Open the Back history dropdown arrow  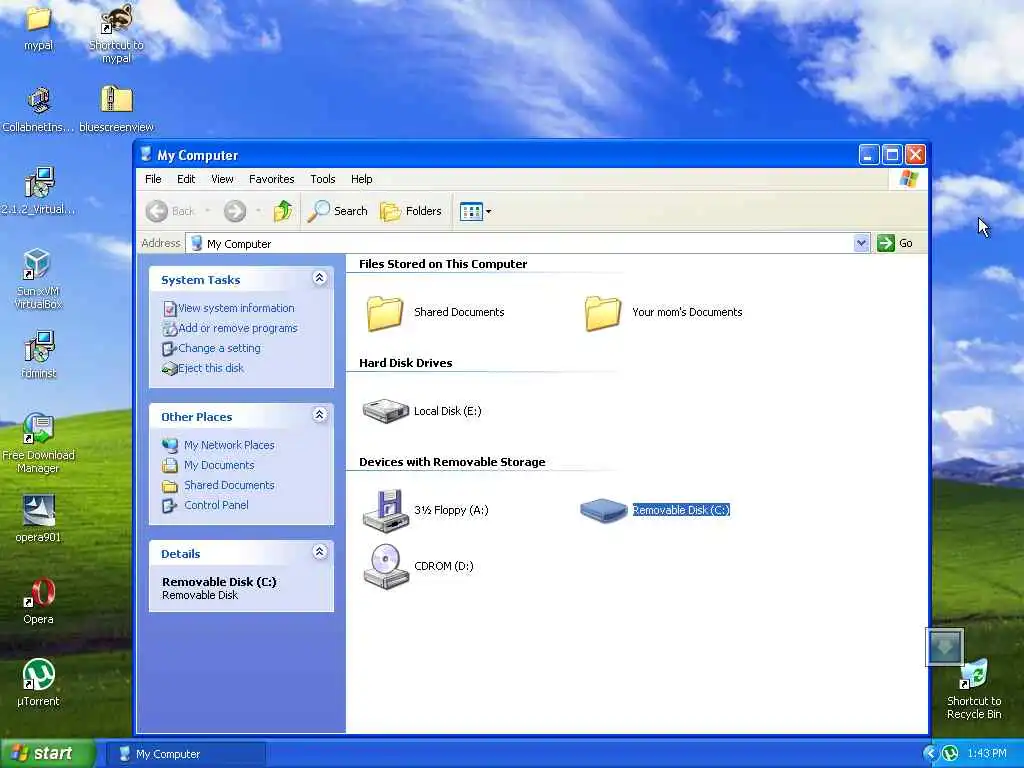[208, 211]
